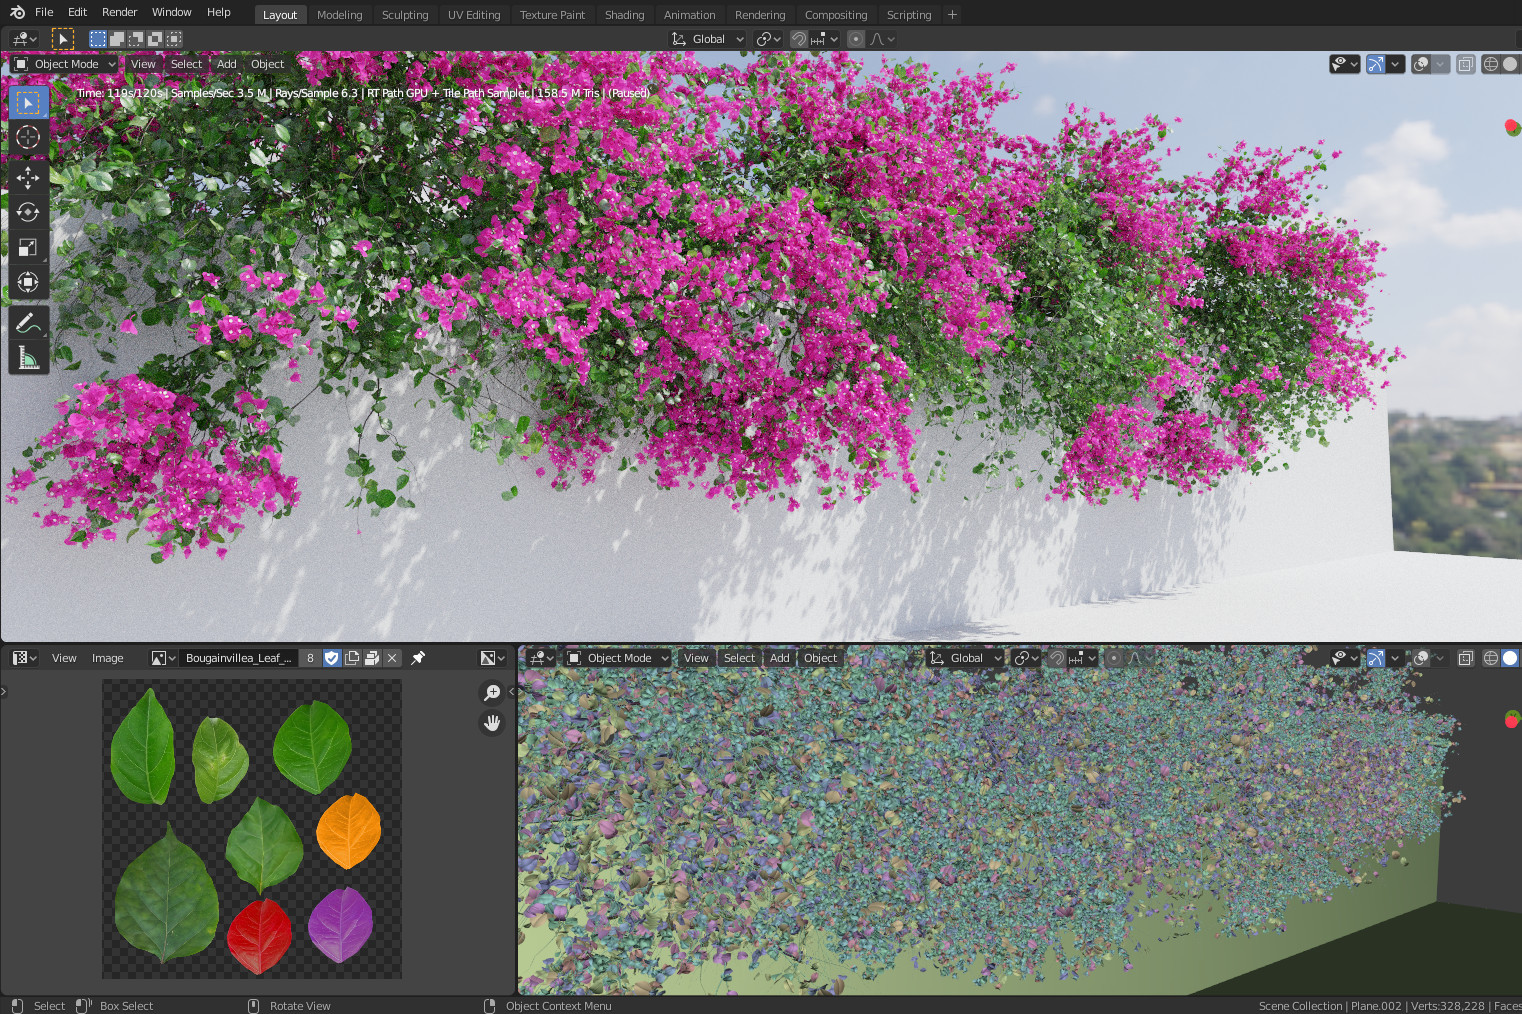Click the Bougainvillea_Leaf image name field

click(238, 658)
